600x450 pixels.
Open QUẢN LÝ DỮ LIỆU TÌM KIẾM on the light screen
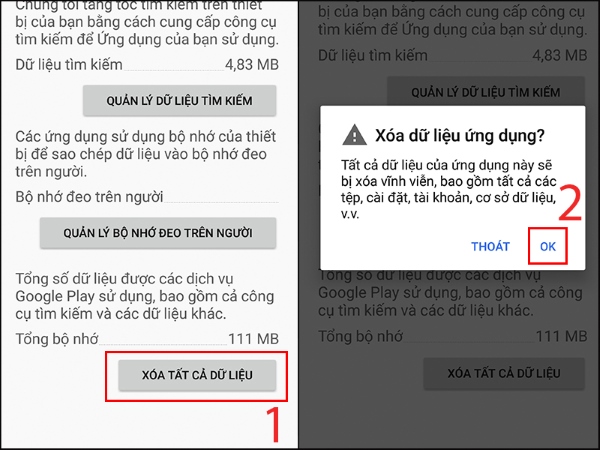coord(179,101)
